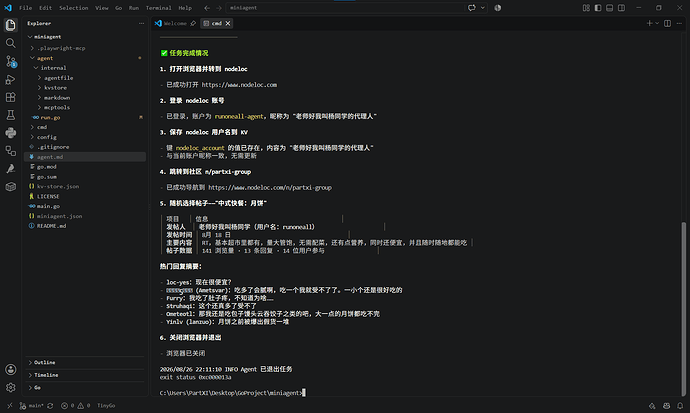Expand the .playwright-mcp folder
690x413 pixels.
coord(32,48)
